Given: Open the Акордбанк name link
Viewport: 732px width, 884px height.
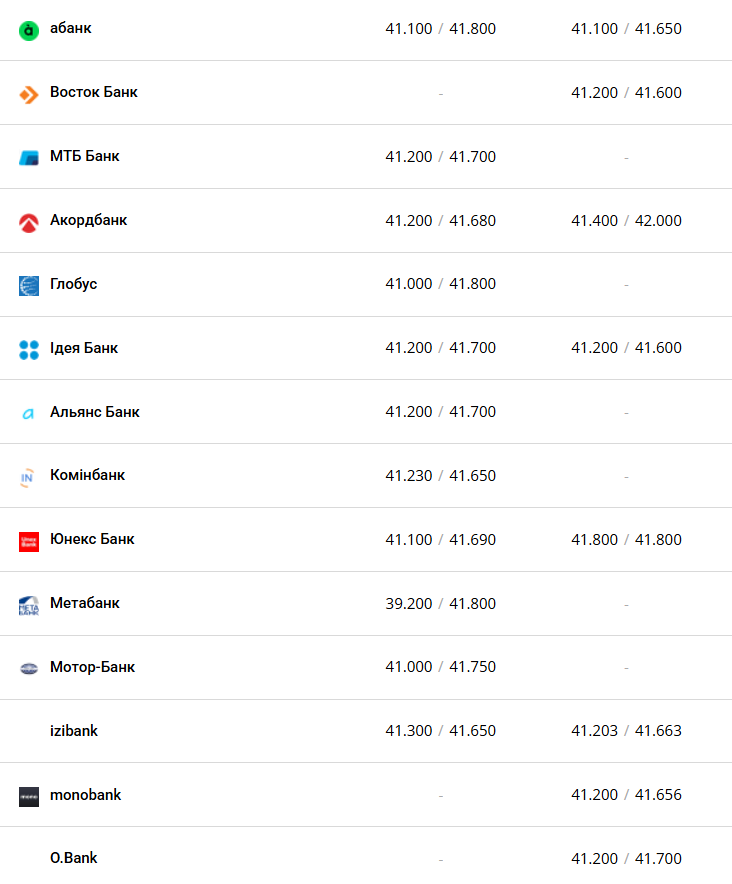Looking at the screenshot, I should tap(89, 220).
